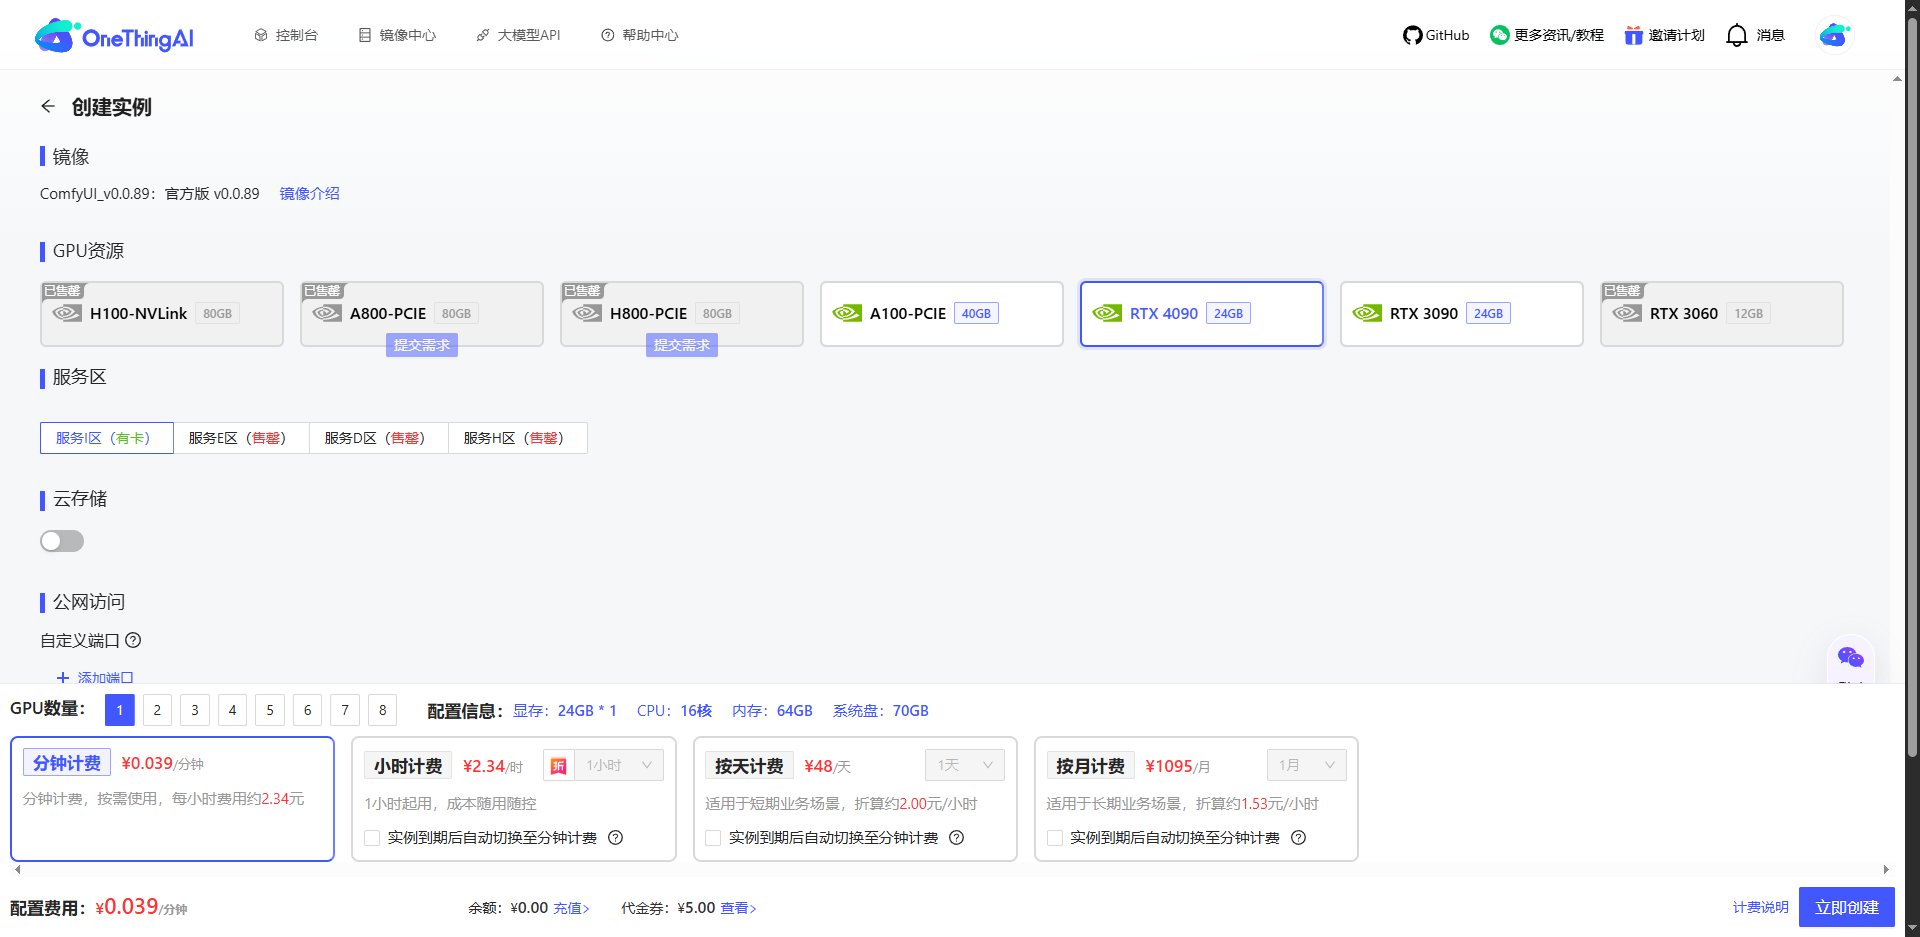Open the user avatar menu
Image resolution: width=1920 pixels, height=937 pixels.
click(1834, 35)
